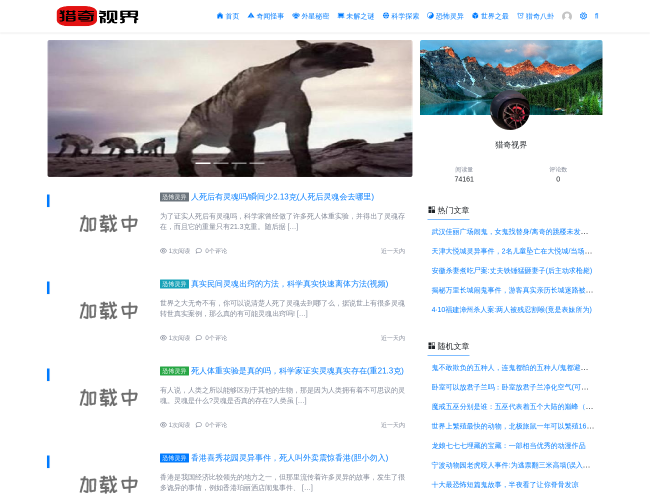This screenshot has width=650, height=500.
Task: Open hot article about 武汉佳丽广场闹鬼
Action: point(511,232)
